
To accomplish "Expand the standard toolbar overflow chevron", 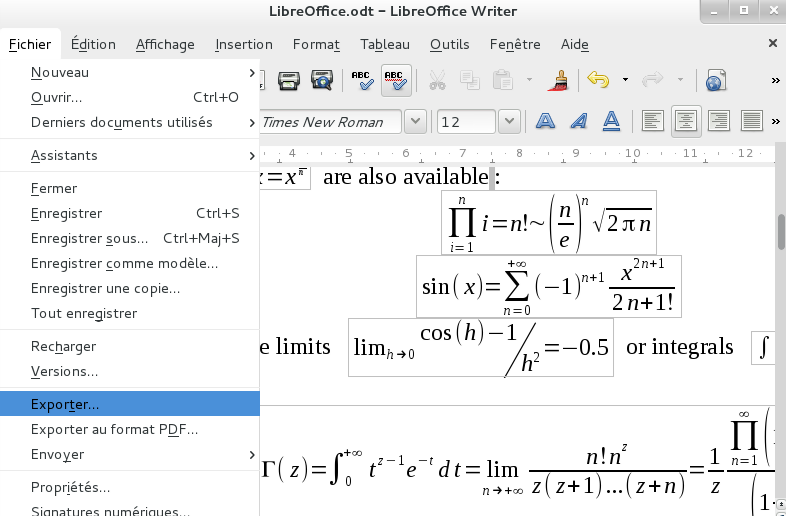I will pyautogui.click(x=775, y=80).
